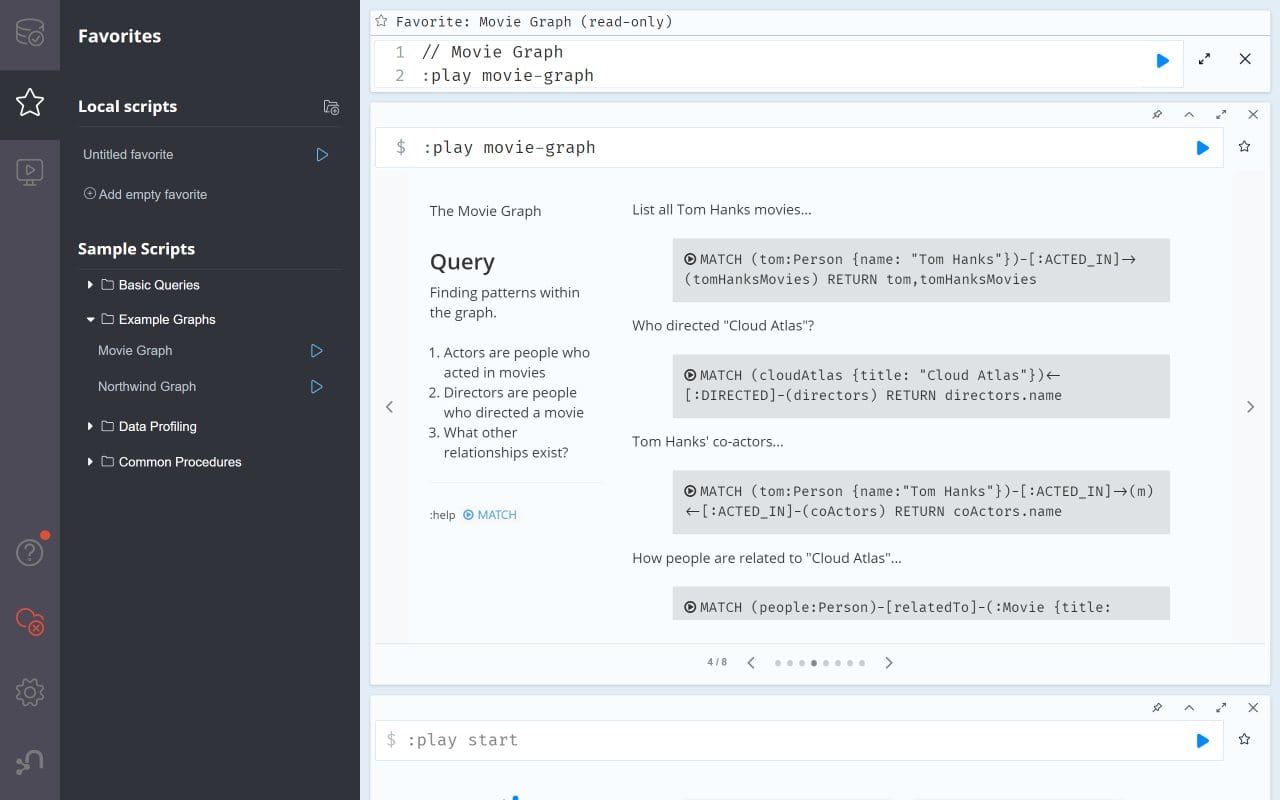Open the Database Information sidebar panel
The height and width of the screenshot is (800, 1280).
click(30, 32)
